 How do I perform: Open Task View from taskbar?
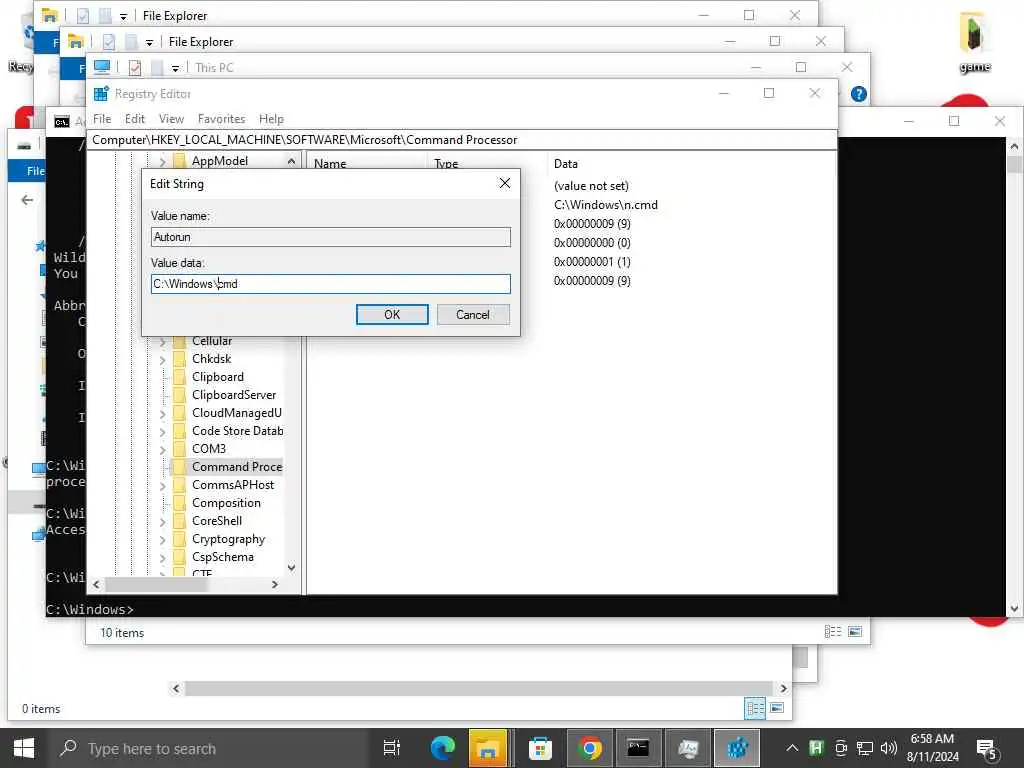392,748
